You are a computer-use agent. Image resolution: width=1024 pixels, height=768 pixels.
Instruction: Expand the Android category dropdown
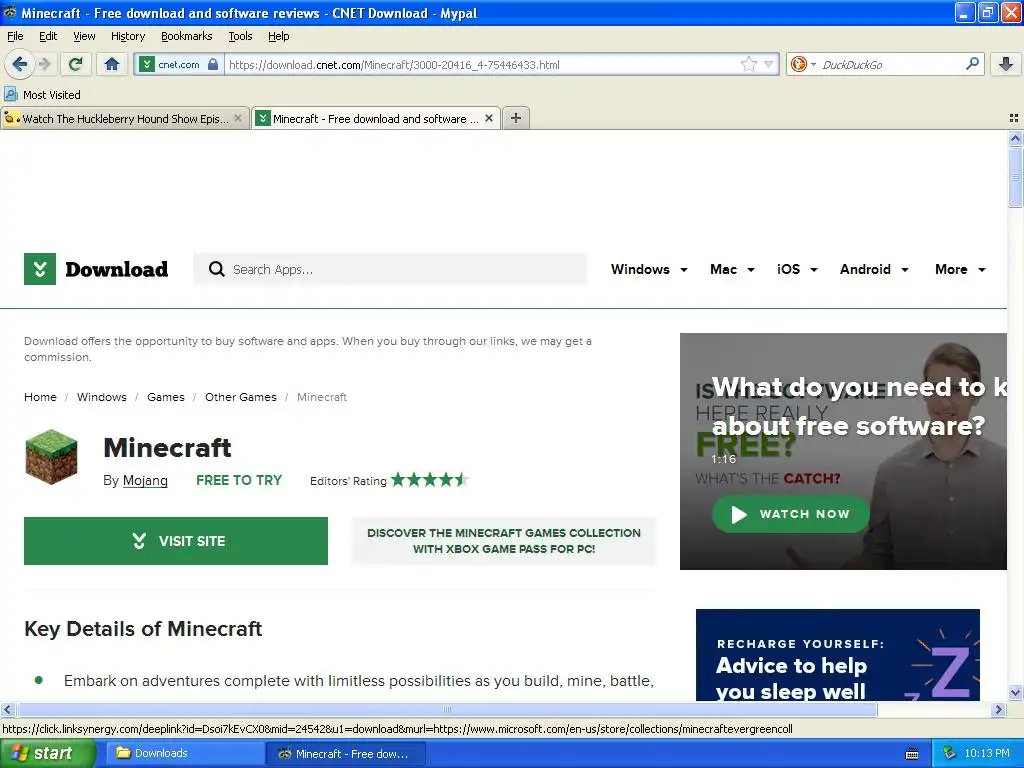pyautogui.click(x=874, y=269)
